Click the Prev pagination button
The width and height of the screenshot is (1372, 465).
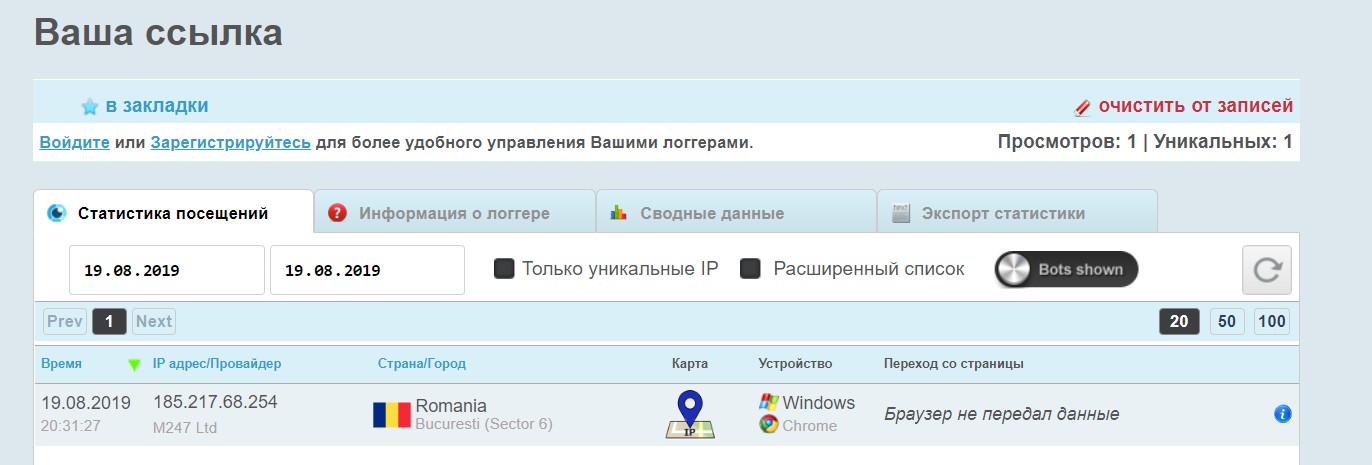(65, 321)
